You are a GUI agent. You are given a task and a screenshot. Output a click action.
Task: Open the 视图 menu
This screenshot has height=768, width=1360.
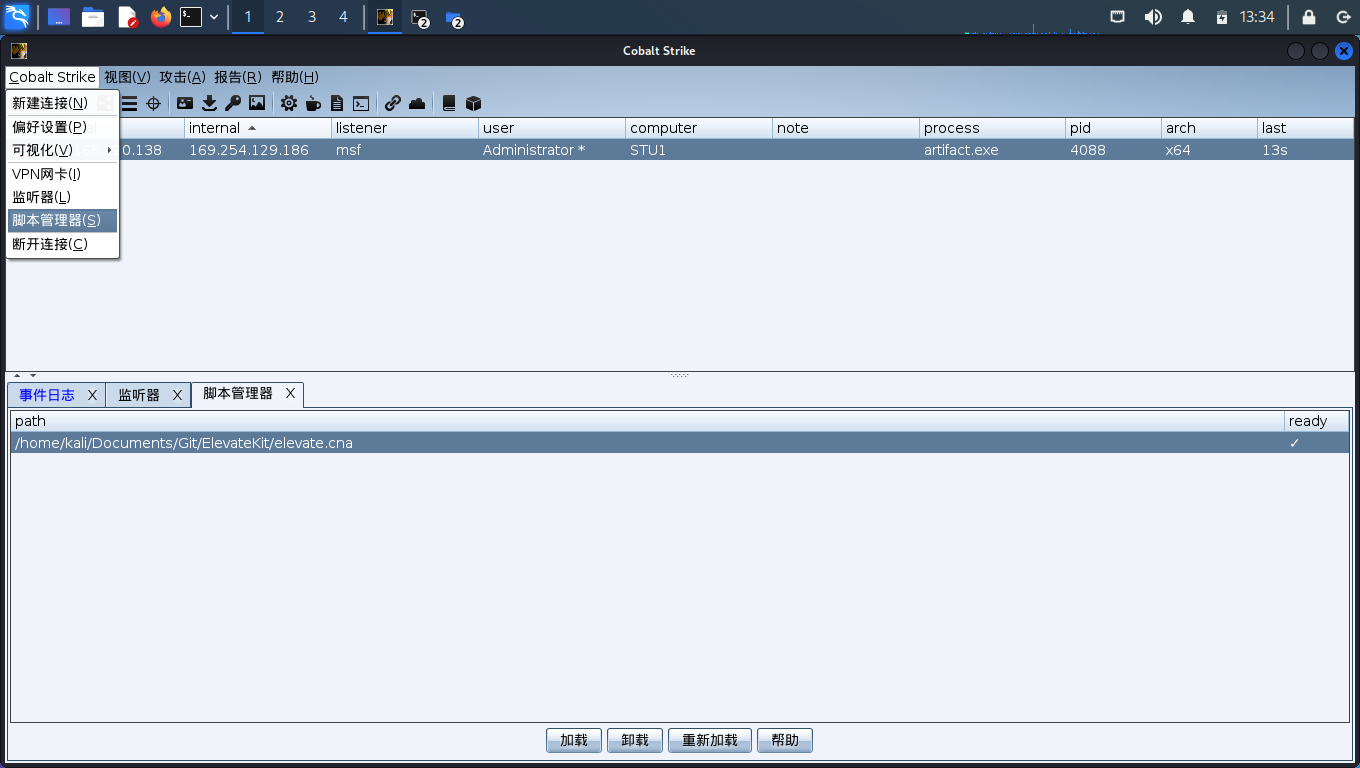[x=127, y=77]
